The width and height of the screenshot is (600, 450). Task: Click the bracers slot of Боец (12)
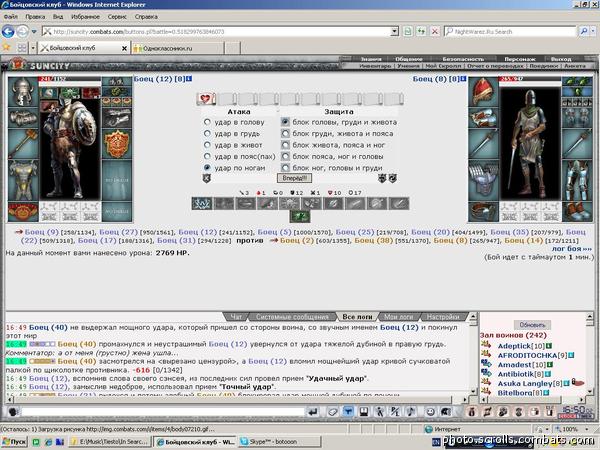pyautogui.click(x=23, y=118)
